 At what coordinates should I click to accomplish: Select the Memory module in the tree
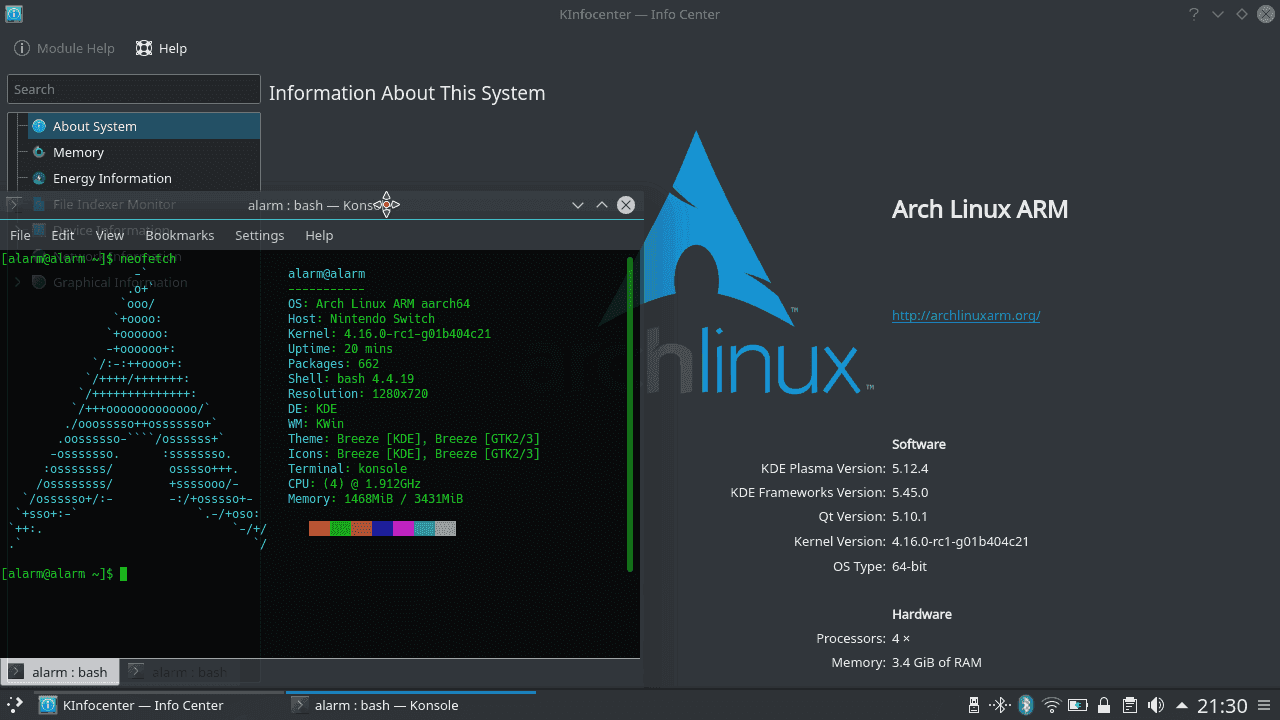coord(144,152)
